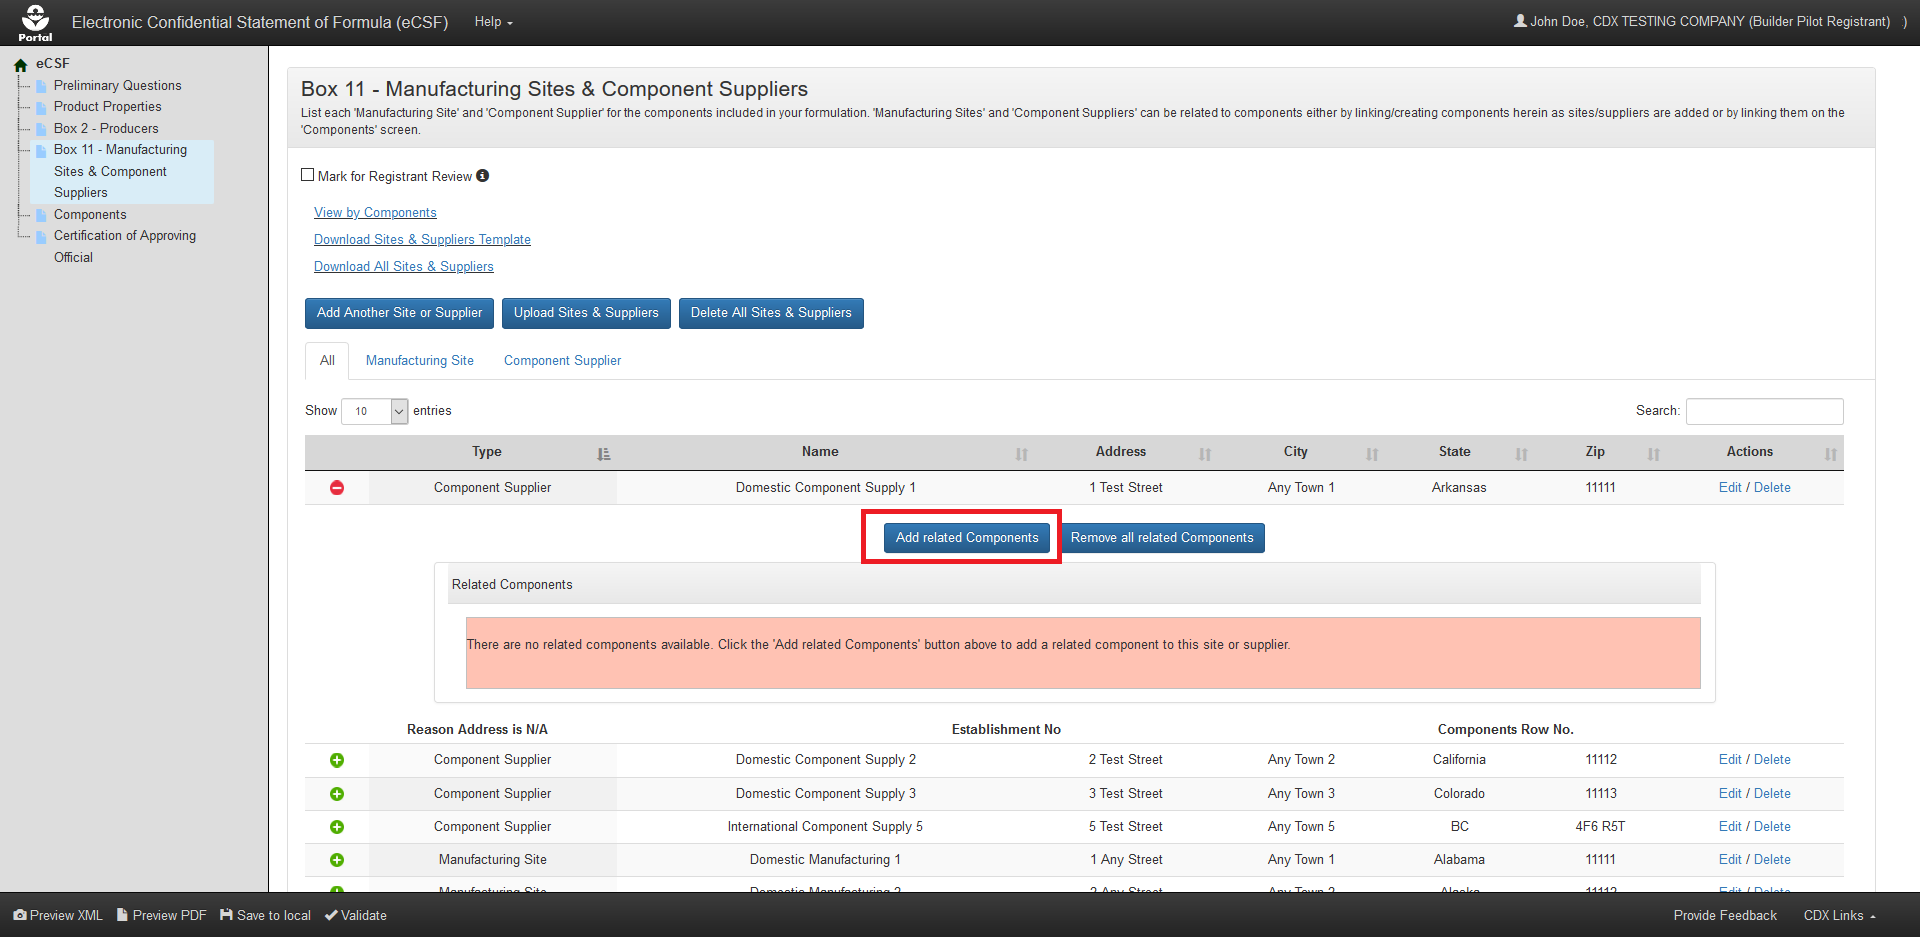This screenshot has width=1920, height=937.
Task: Open the Help menu
Action: pyautogui.click(x=493, y=22)
